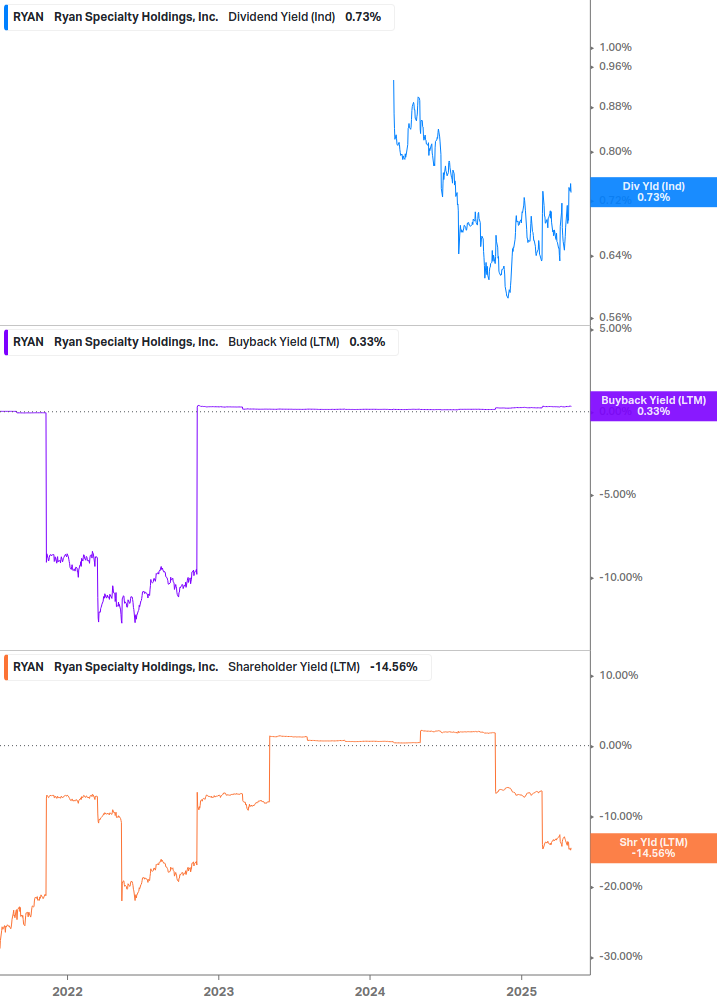Click the purple color bar of the buyback legend
This screenshot has width=717, height=1005.
click(x=6, y=342)
